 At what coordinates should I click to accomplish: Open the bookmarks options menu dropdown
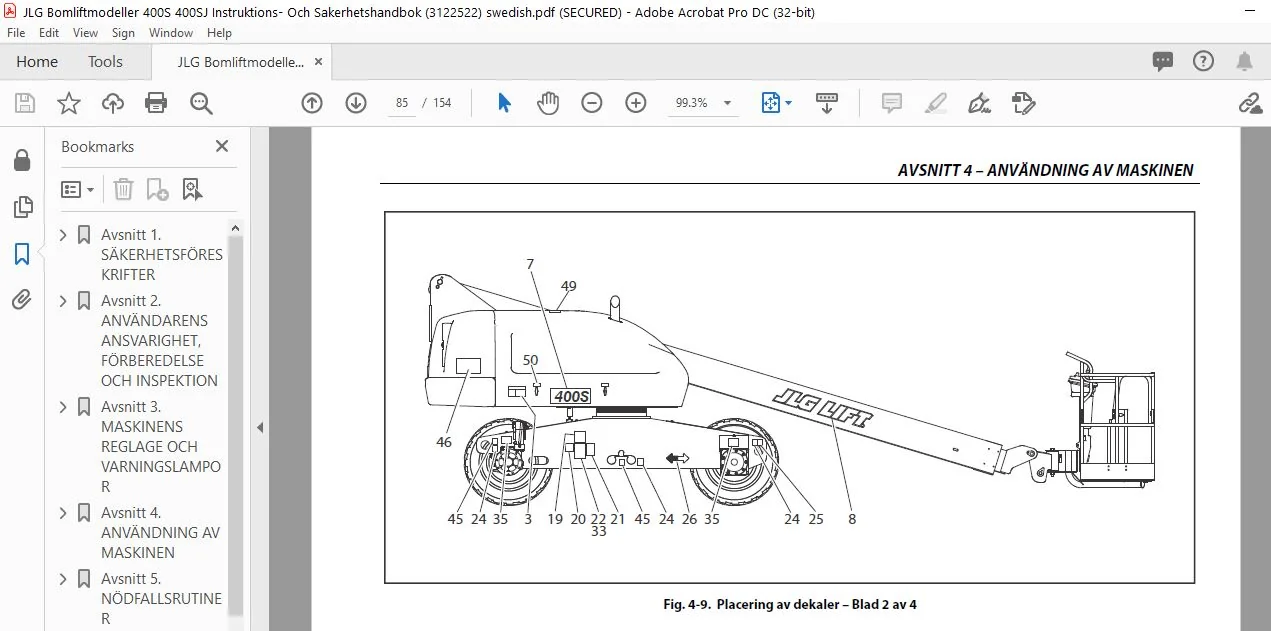point(78,189)
